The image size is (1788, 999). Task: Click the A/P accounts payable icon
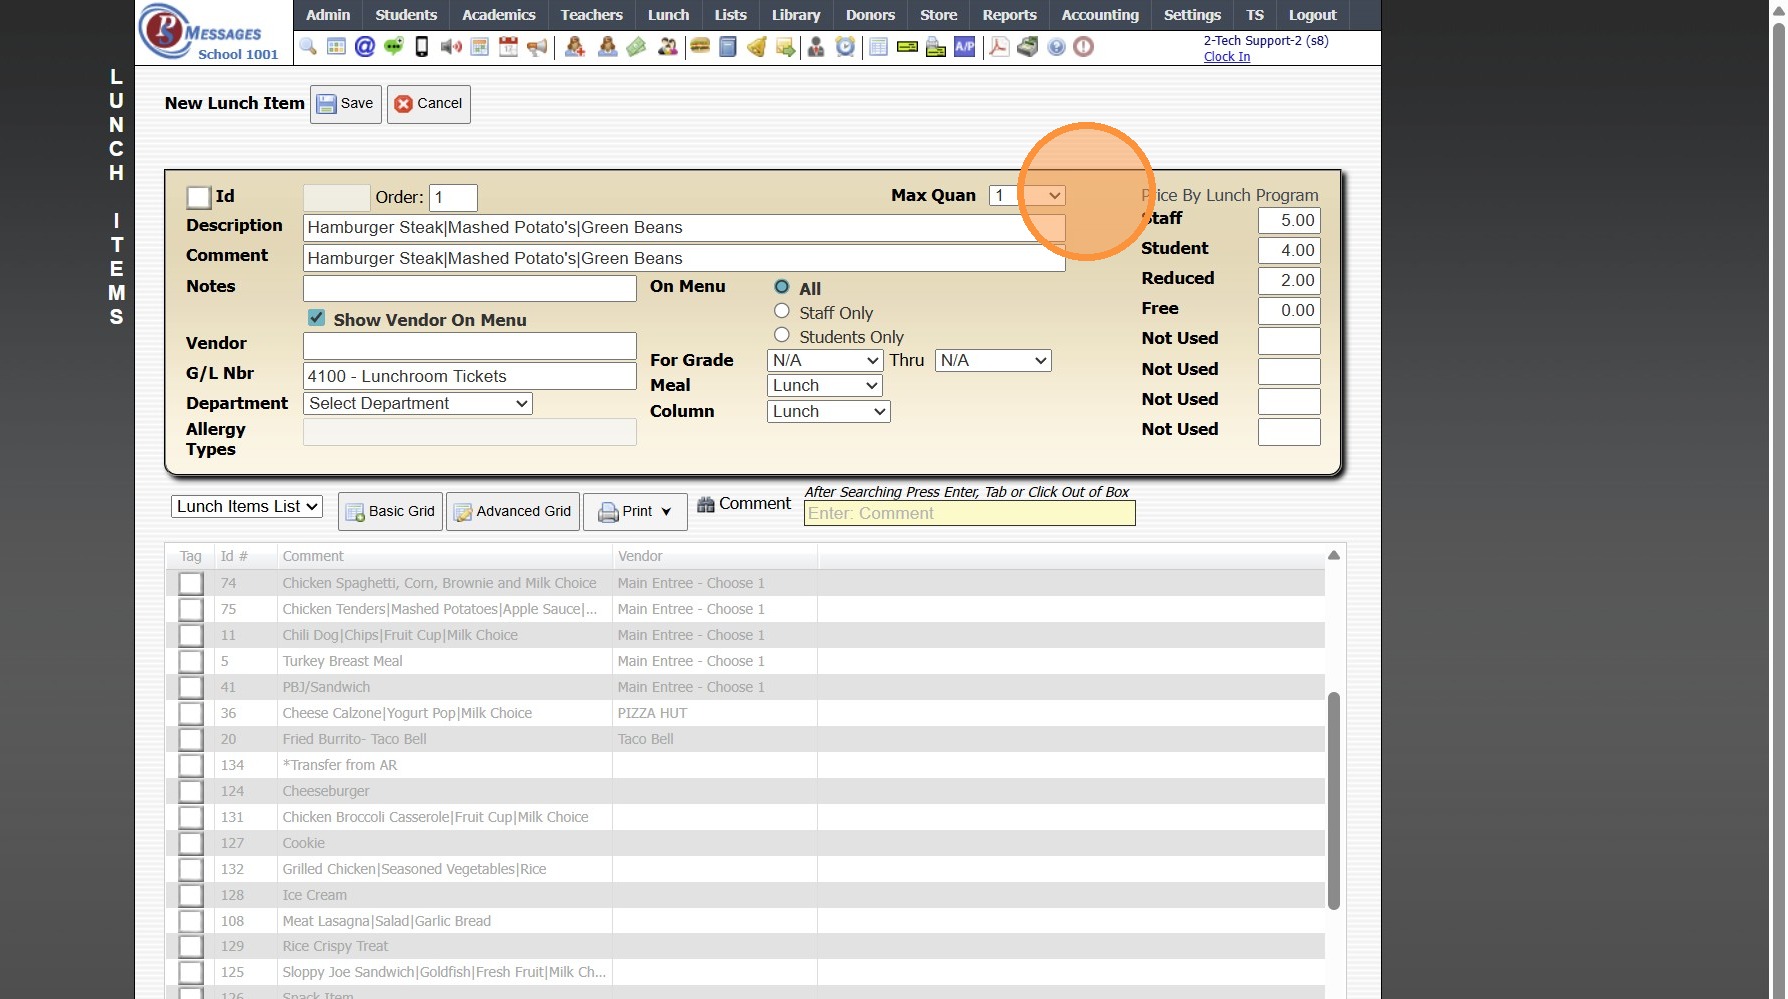coord(964,47)
